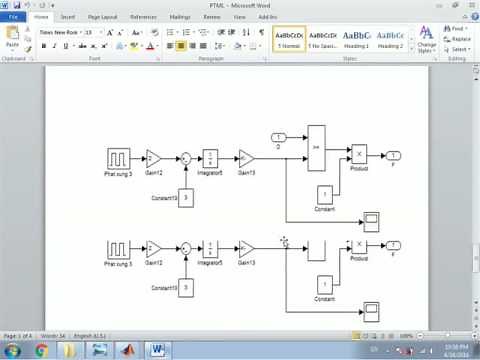Toggle superscript formatting
The image size is (480, 360).
click(x=104, y=46)
